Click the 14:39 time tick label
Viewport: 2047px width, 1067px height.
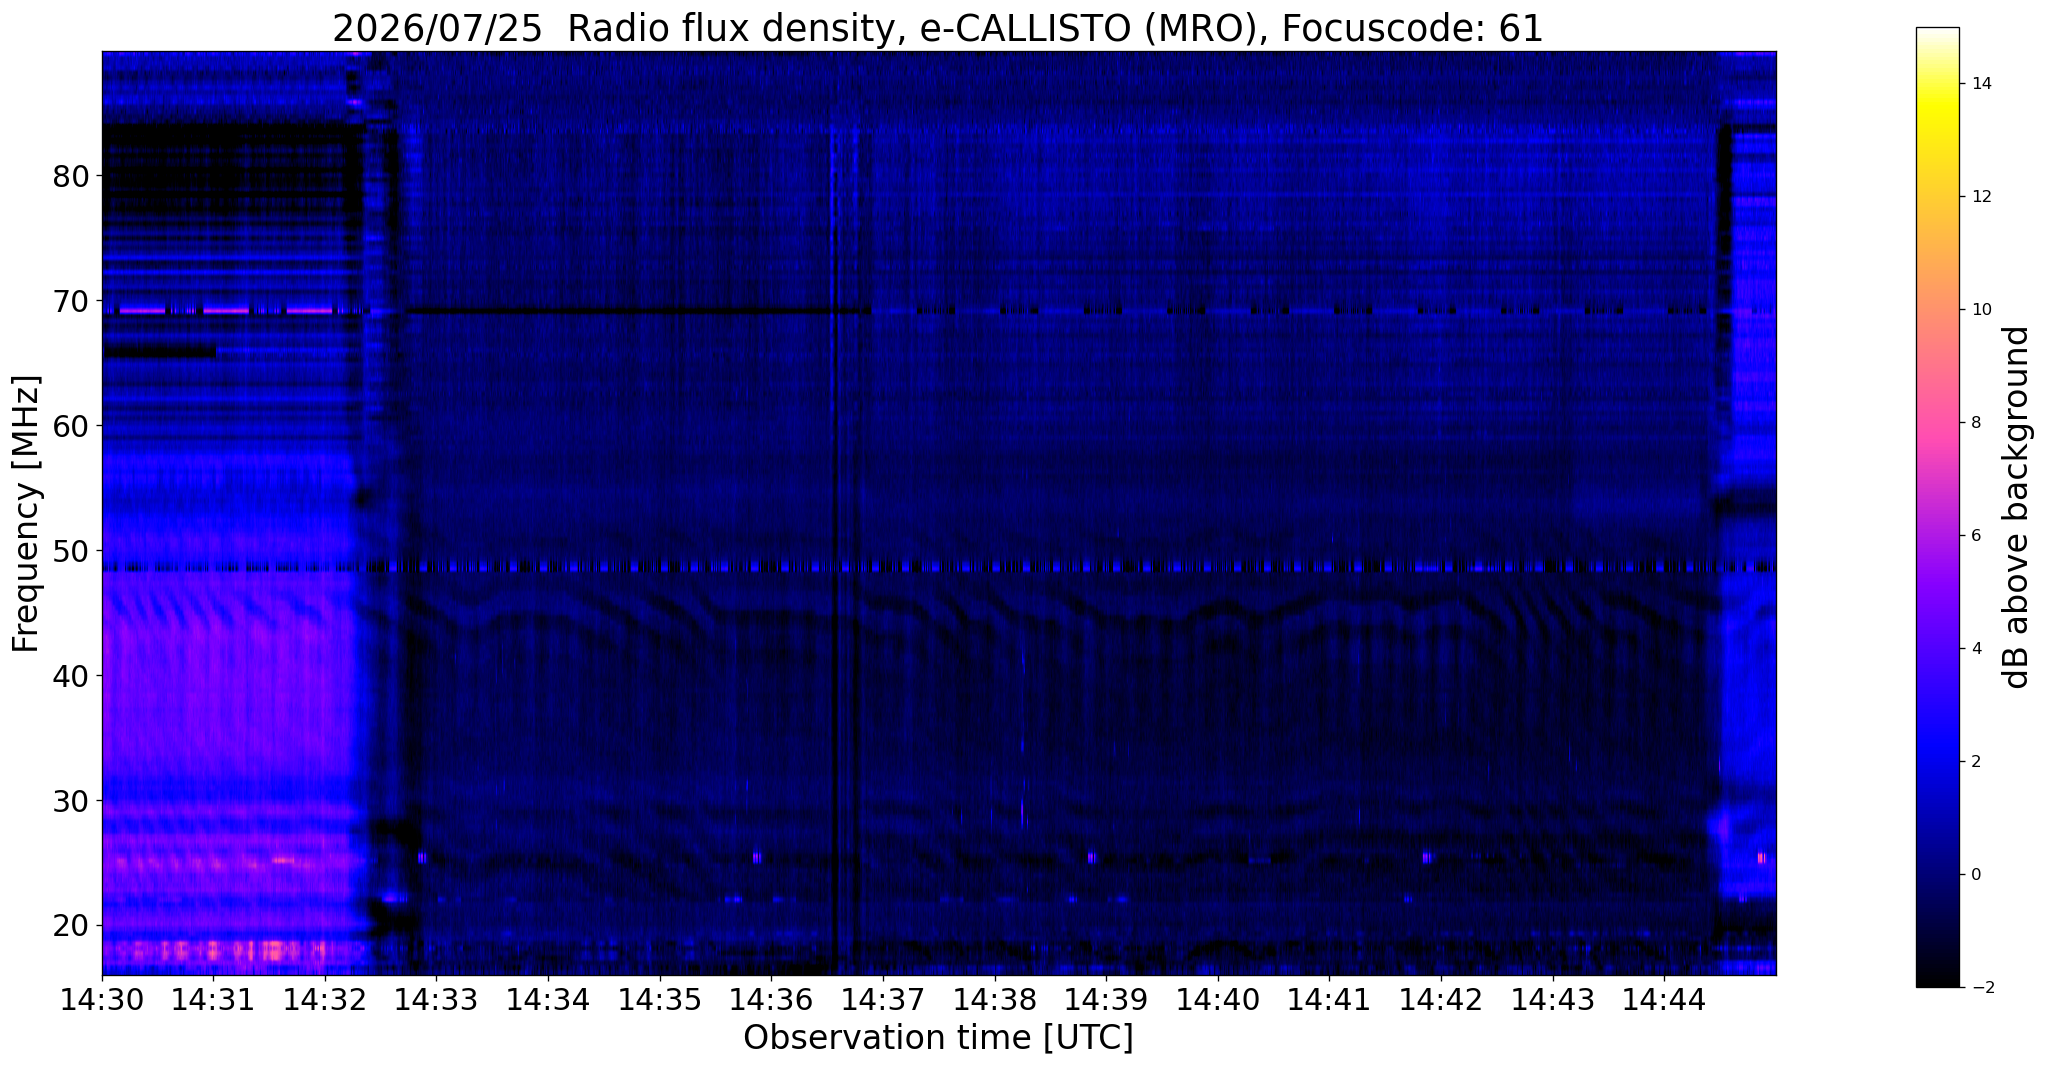tap(1106, 998)
